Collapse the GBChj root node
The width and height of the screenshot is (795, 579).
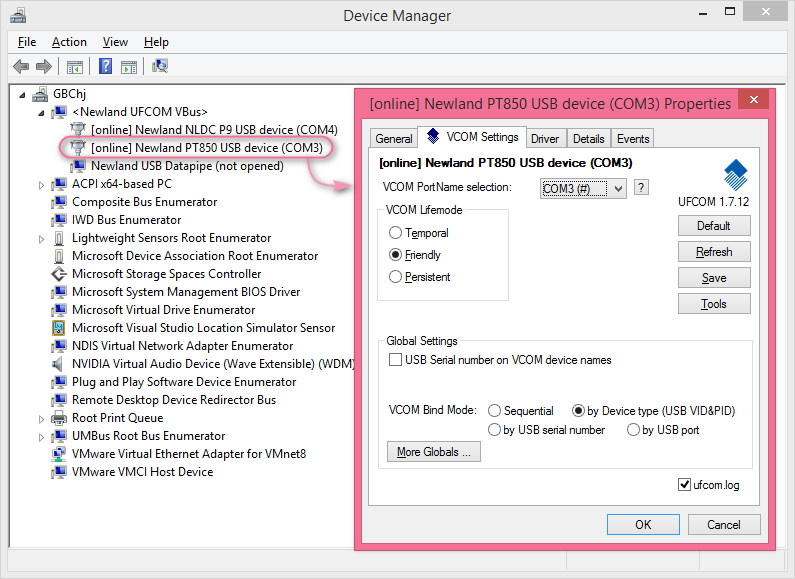[x=22, y=95]
